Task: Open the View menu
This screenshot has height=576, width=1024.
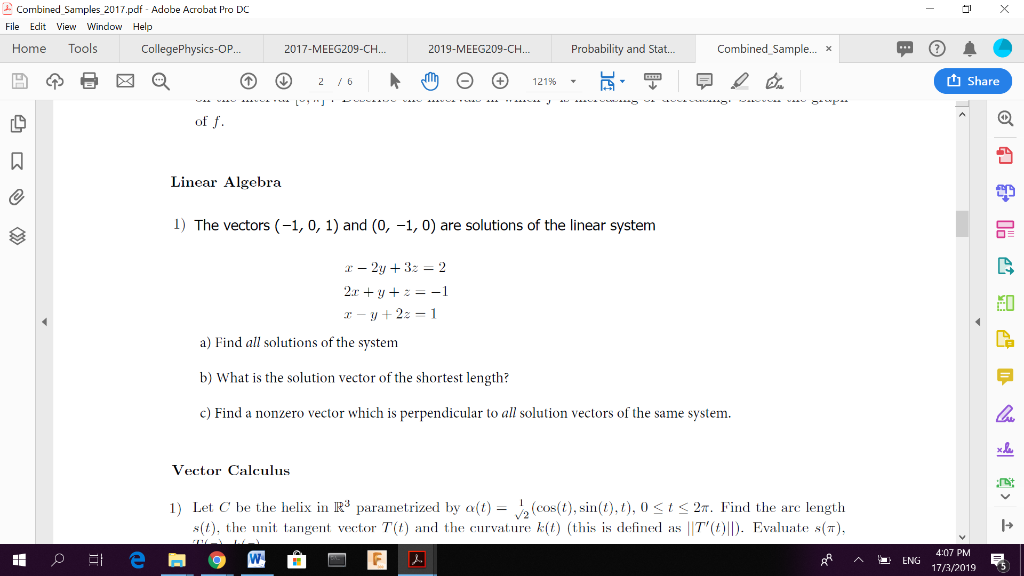Action: 66,27
